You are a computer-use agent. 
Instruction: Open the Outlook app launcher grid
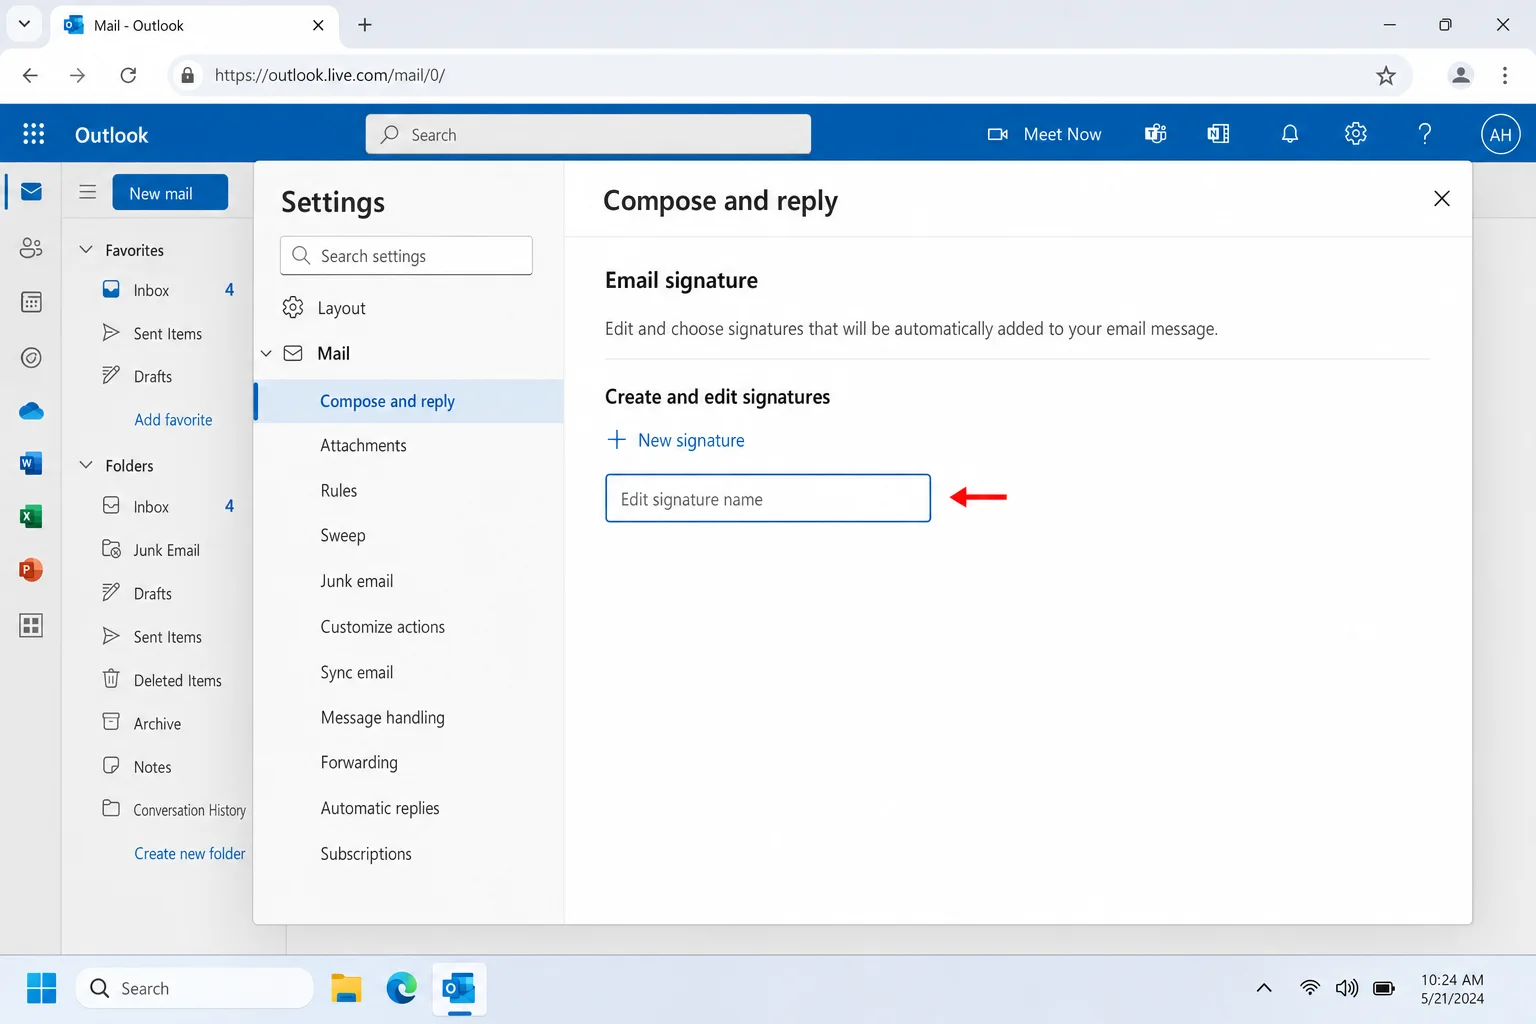(x=33, y=134)
